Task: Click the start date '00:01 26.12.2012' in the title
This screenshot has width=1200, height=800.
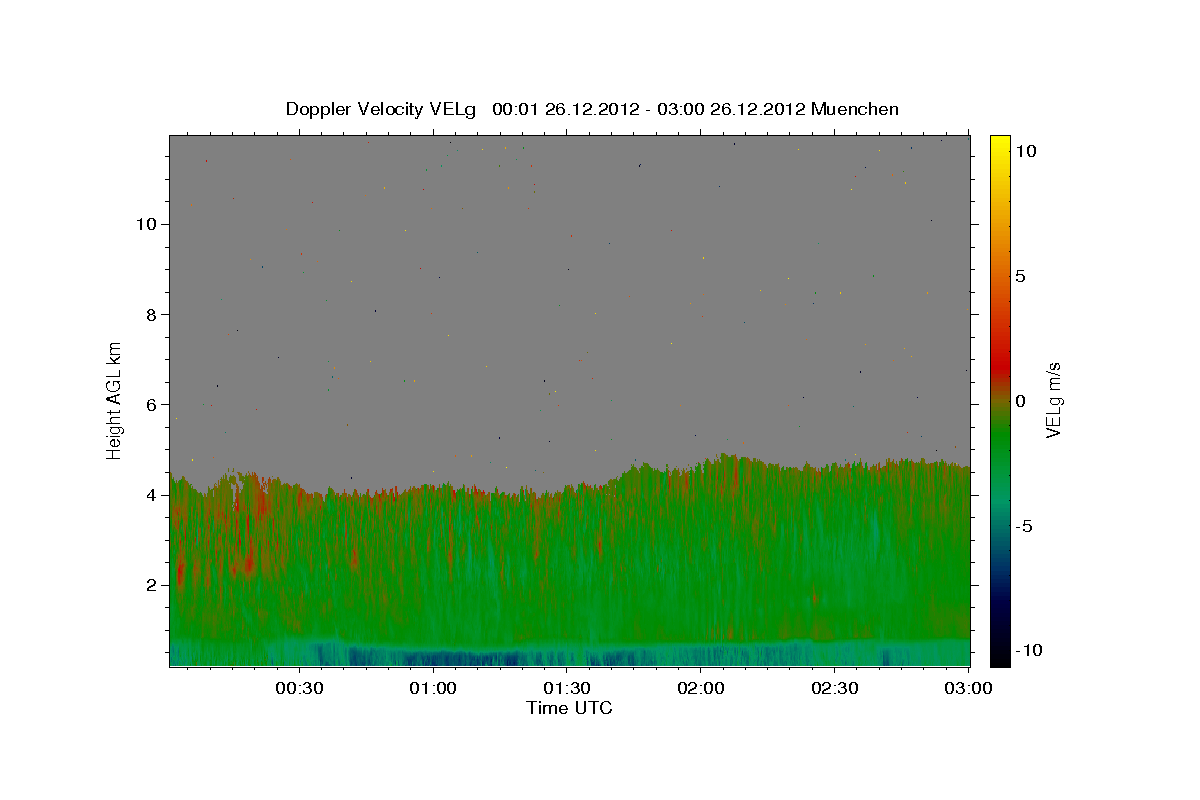Action: [564, 109]
